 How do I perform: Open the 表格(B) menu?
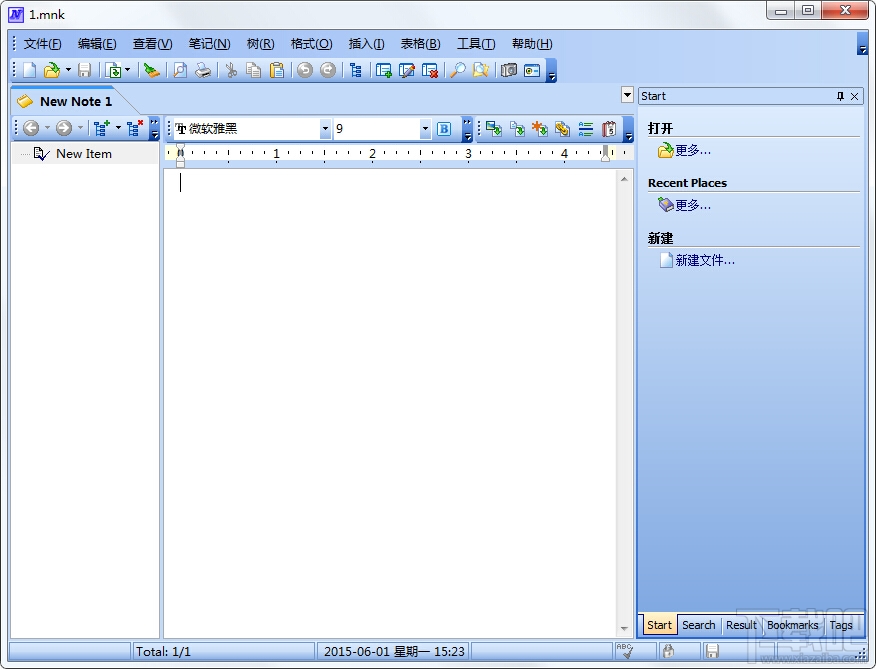tap(421, 44)
